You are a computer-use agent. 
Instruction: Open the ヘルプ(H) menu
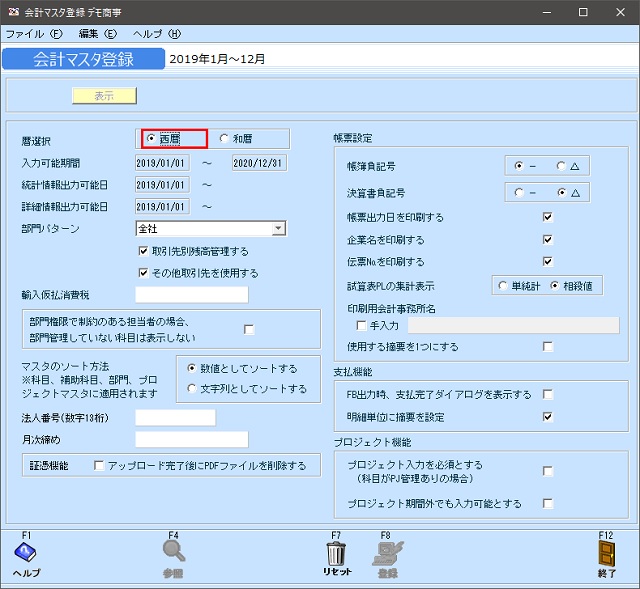pos(157,34)
